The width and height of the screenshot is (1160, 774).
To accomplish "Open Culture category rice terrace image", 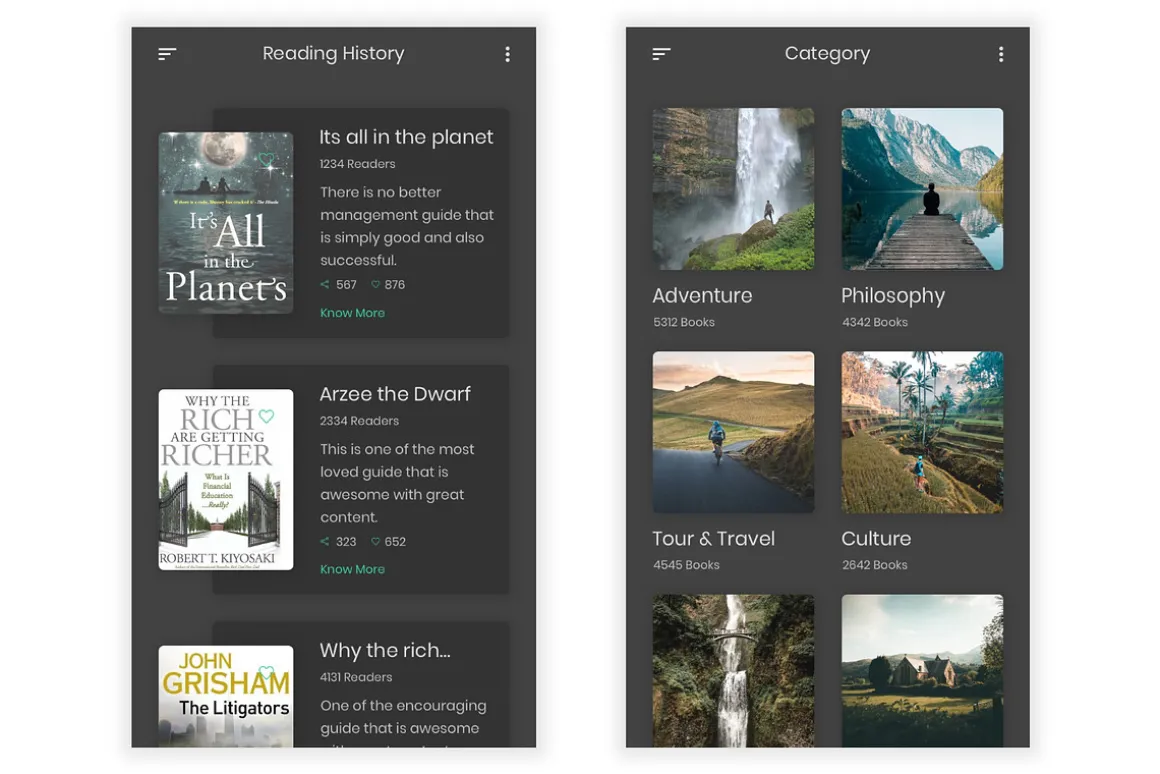I will pyautogui.click(x=923, y=432).
